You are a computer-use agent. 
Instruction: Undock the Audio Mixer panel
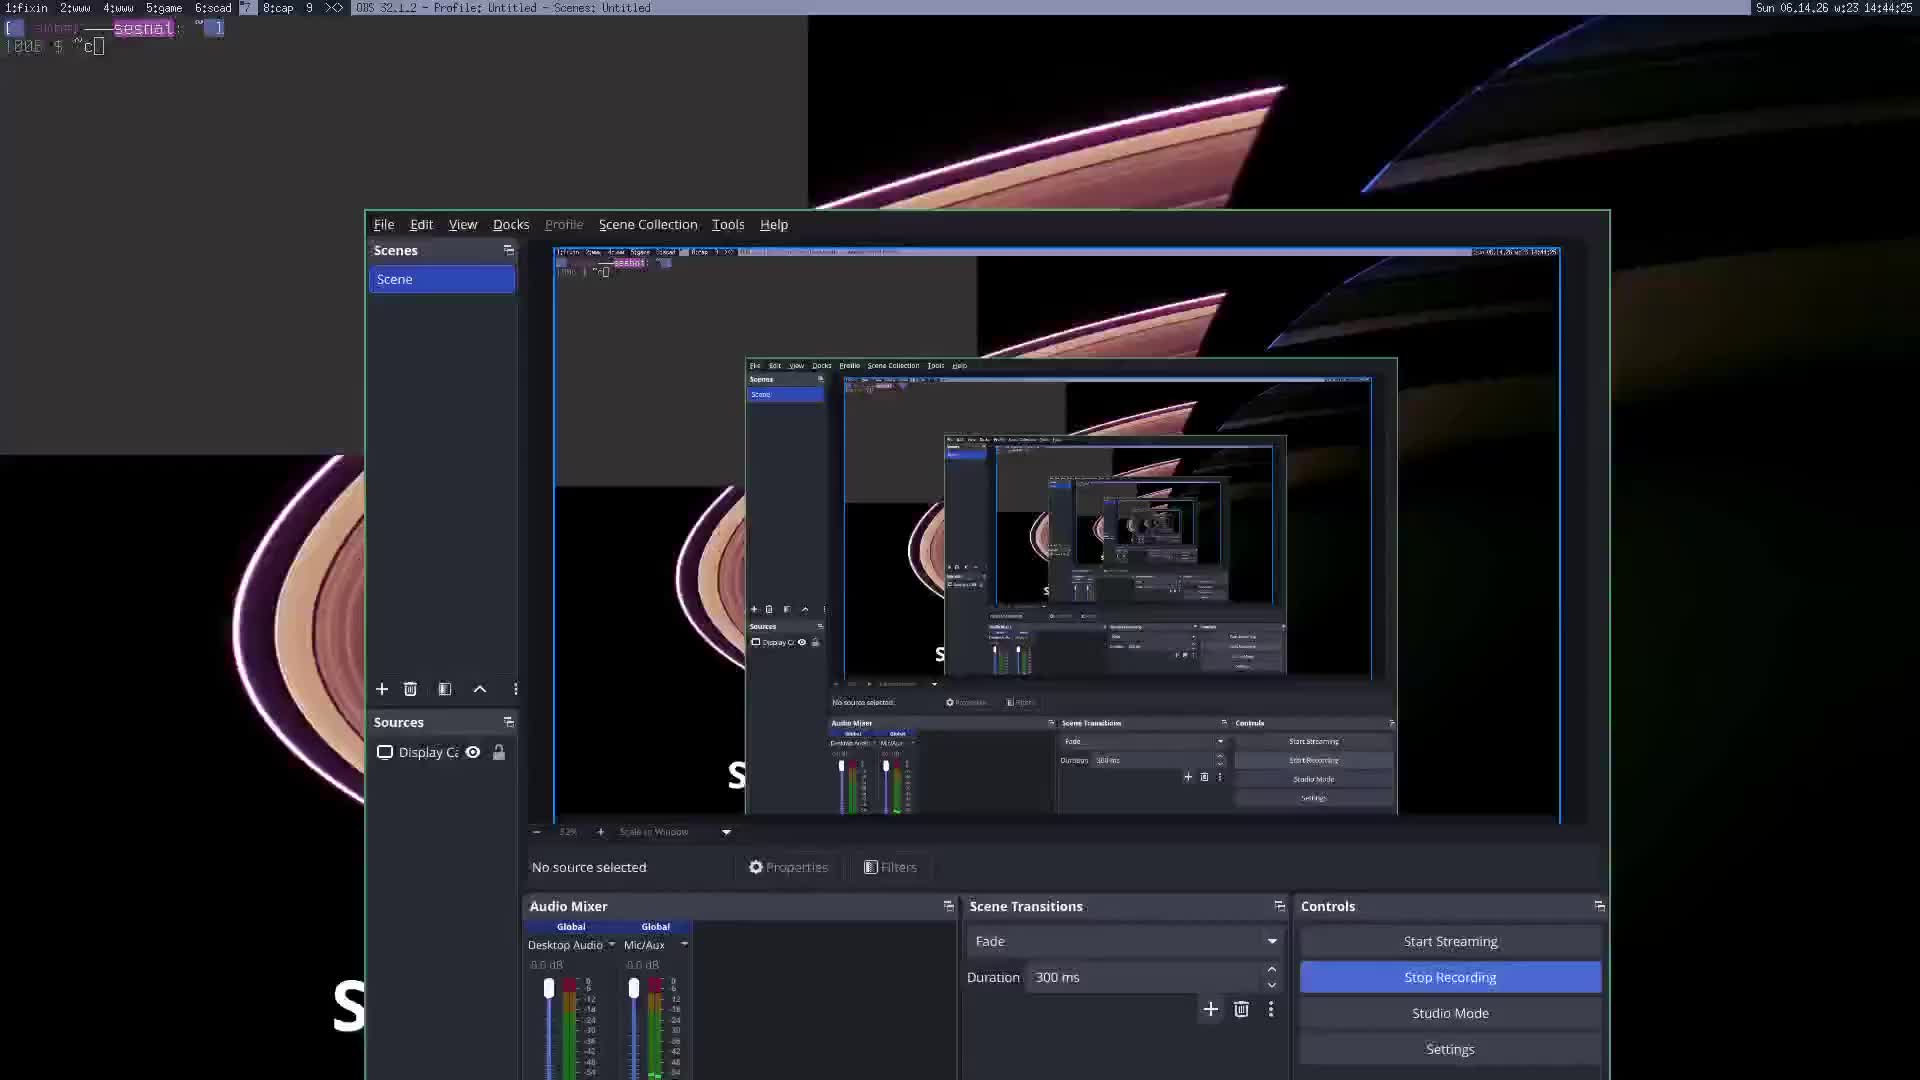click(948, 906)
